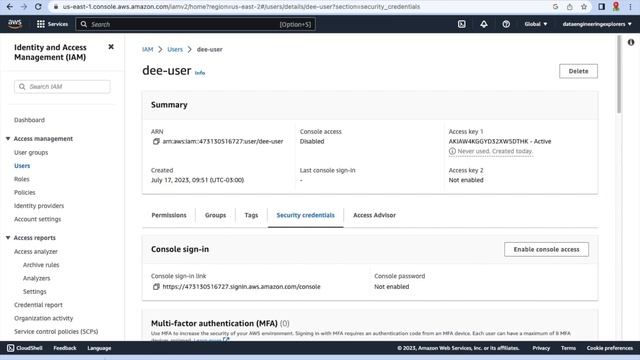
Task: Open Service control policies (SCPs)
Action: 56,331
